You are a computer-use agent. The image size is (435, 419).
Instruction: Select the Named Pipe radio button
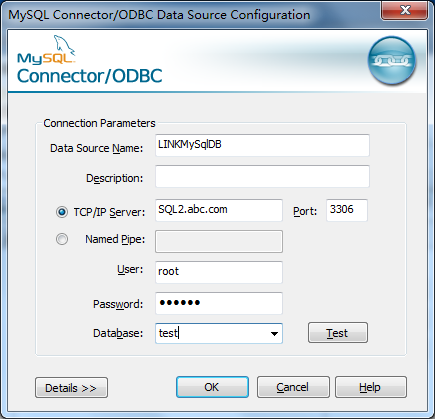pyautogui.click(x=62, y=239)
